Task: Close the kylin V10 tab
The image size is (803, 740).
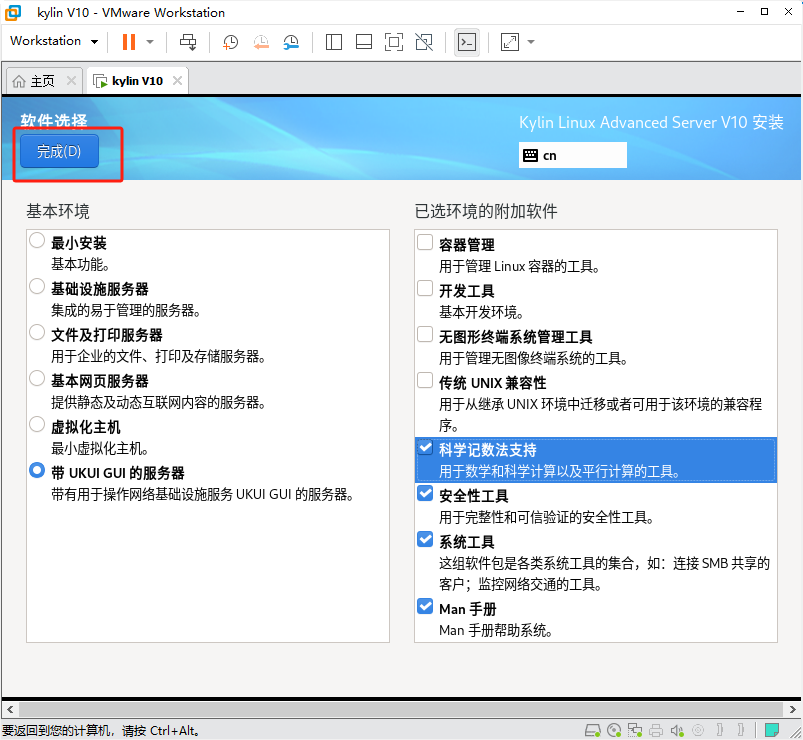Action: tap(177, 80)
